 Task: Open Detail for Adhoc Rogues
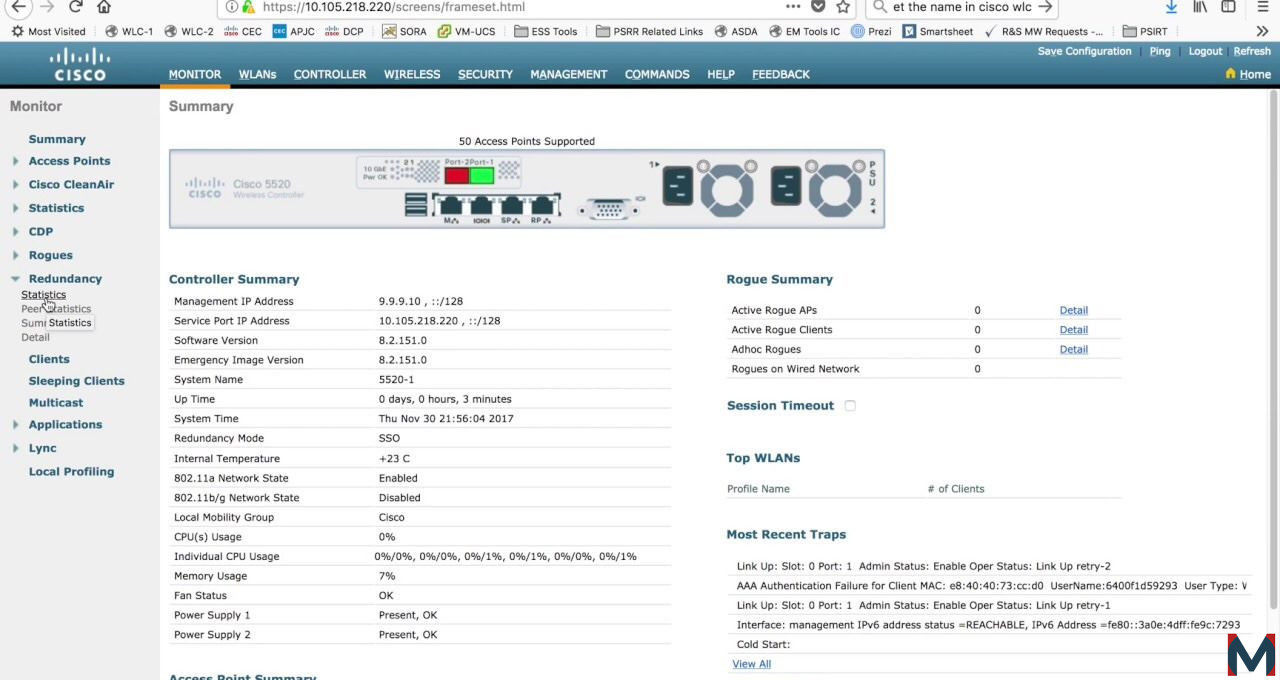1074,349
